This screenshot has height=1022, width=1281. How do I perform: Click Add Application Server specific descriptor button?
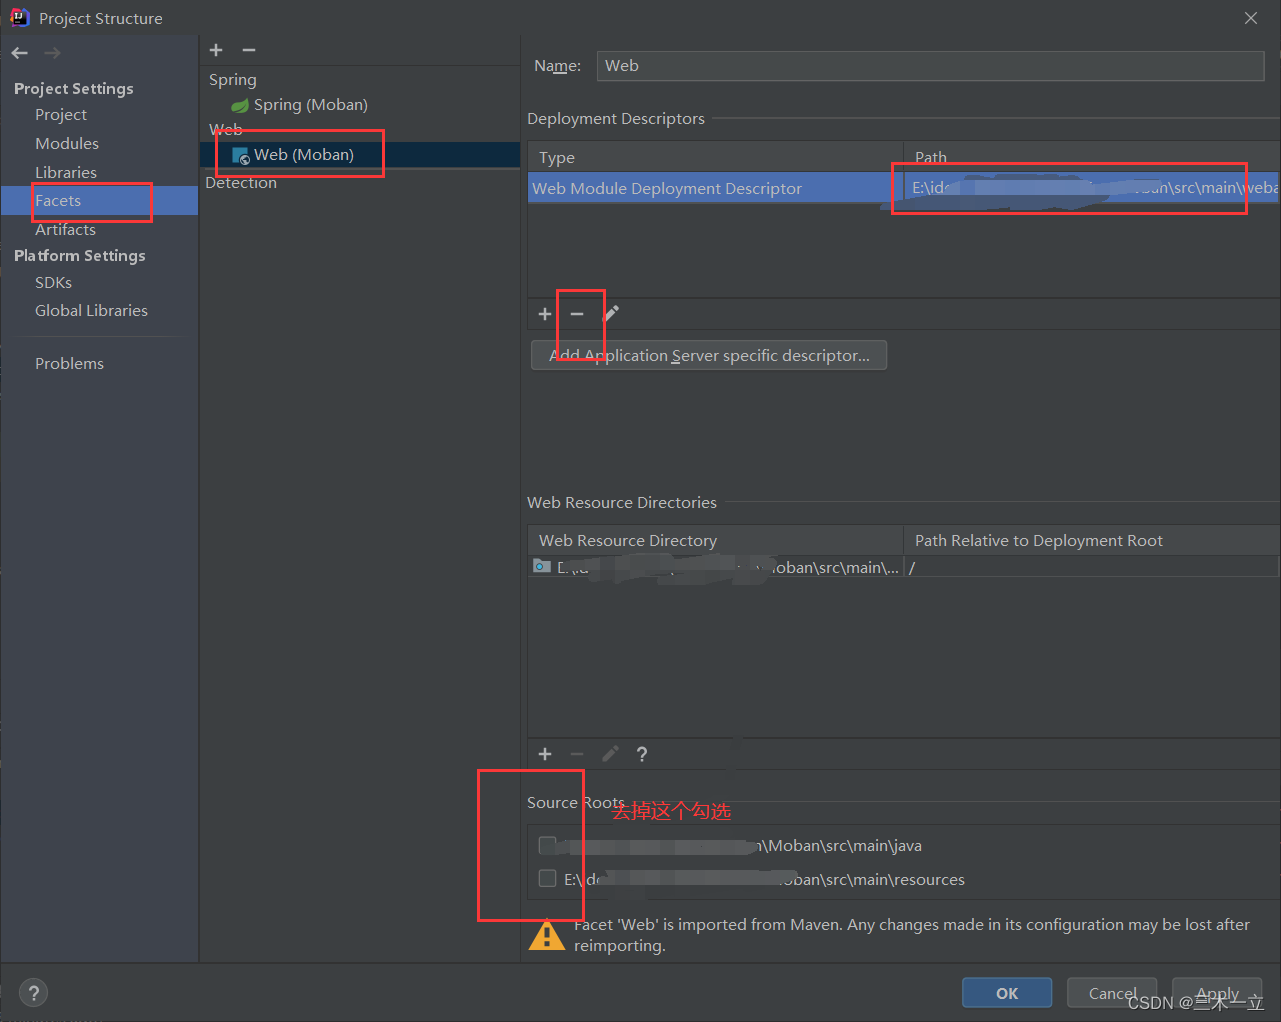click(709, 356)
